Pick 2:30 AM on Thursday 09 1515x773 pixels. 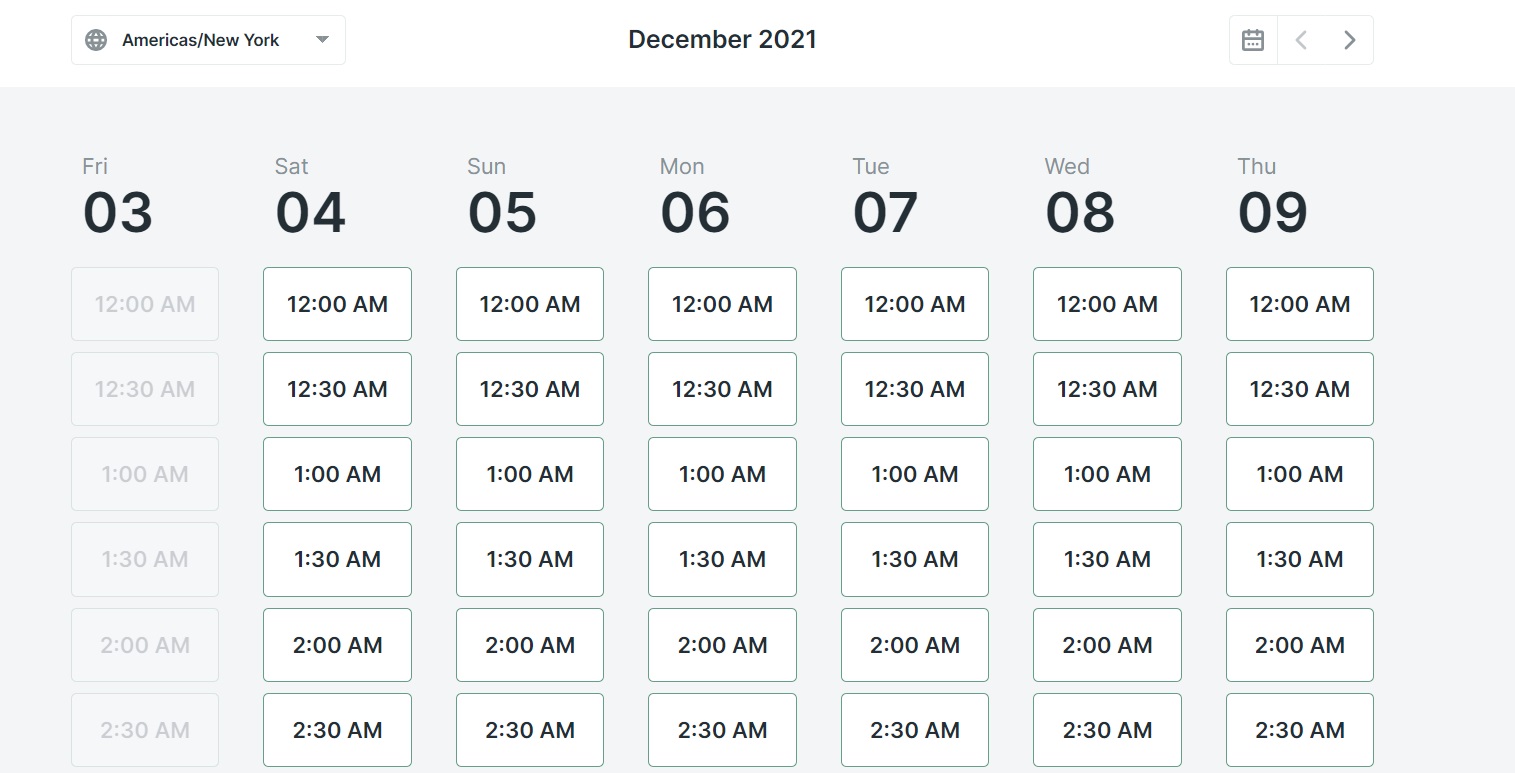coord(1300,730)
